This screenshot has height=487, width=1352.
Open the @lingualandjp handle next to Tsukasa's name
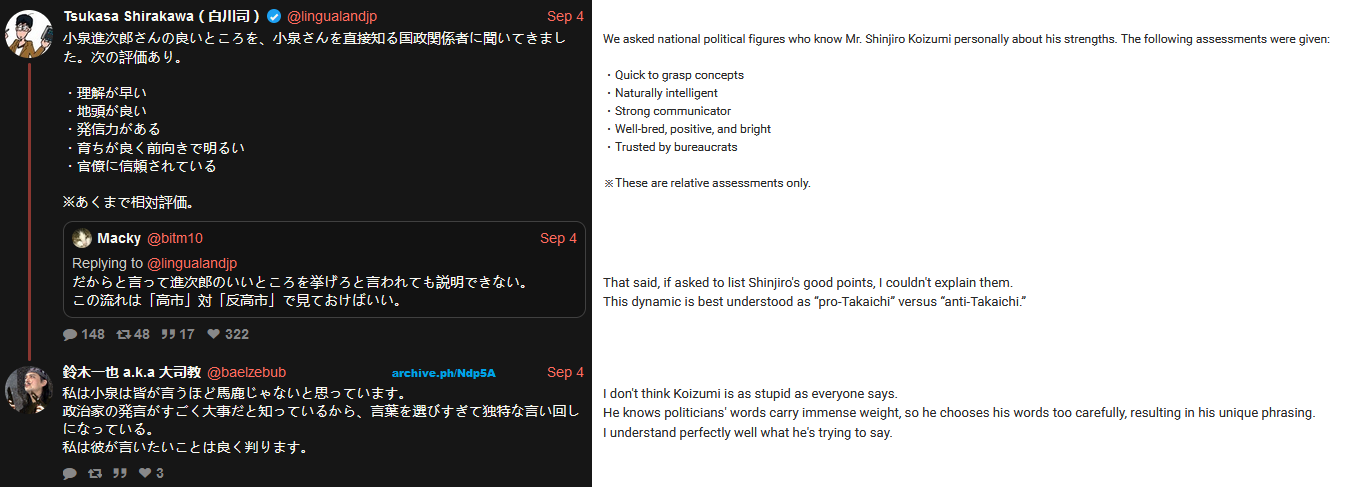coord(331,17)
